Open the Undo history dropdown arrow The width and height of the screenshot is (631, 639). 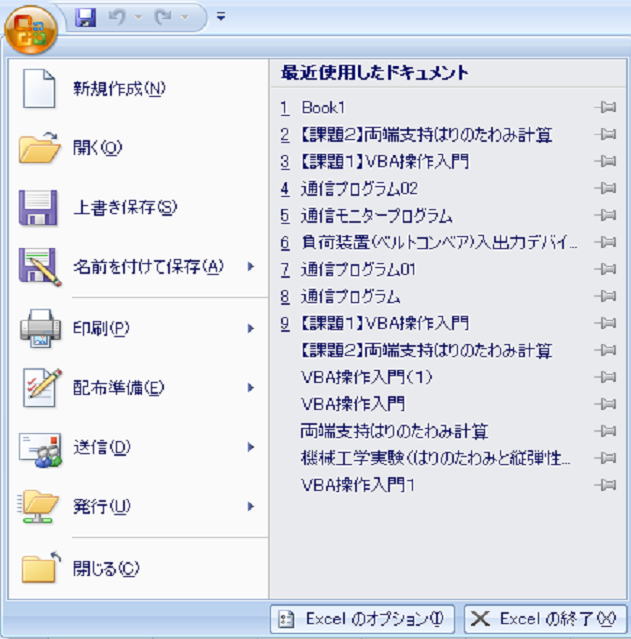click(138, 17)
